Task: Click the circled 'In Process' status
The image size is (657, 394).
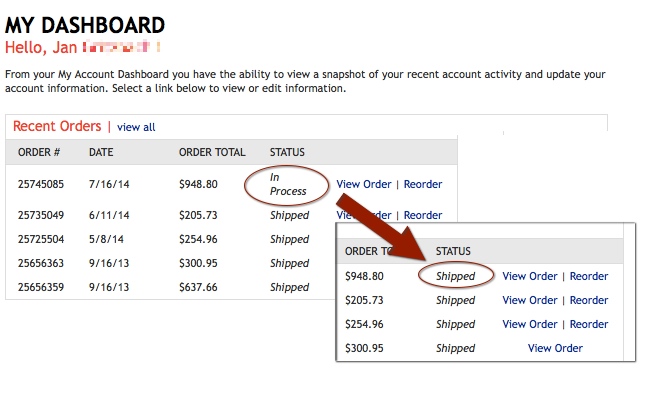Action: pos(288,184)
